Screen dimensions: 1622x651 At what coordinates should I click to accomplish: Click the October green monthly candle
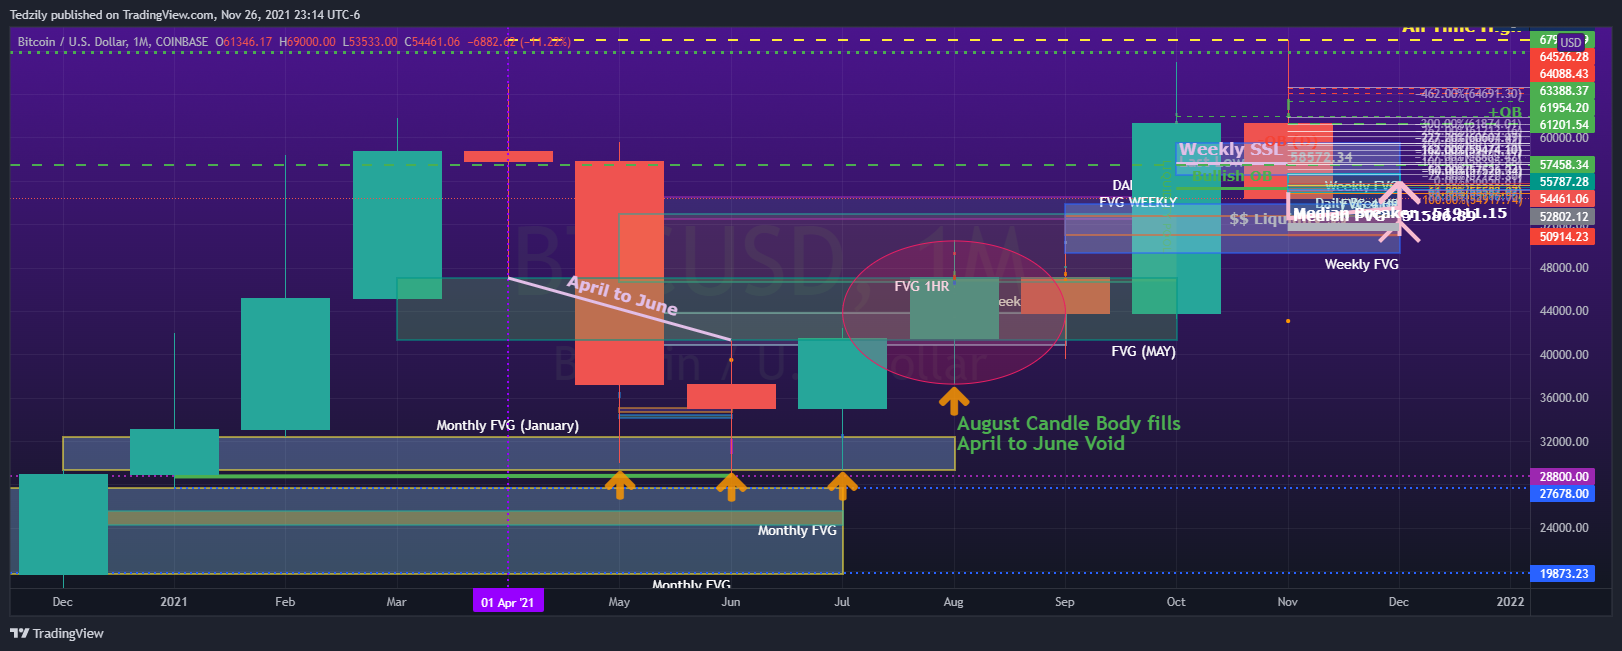tap(1176, 218)
